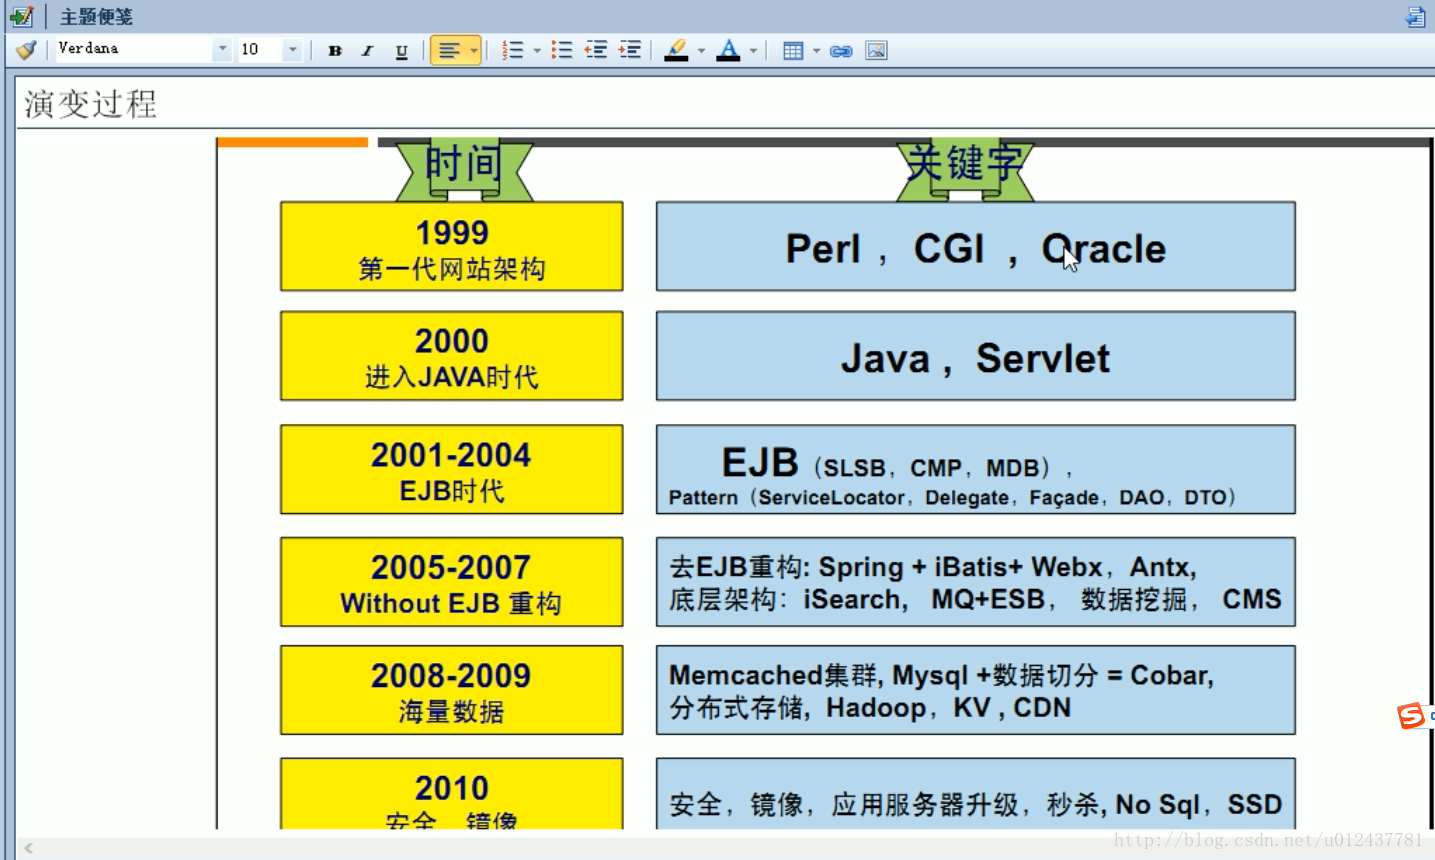Toggle underline formatting
The height and width of the screenshot is (860, 1435).
point(401,50)
